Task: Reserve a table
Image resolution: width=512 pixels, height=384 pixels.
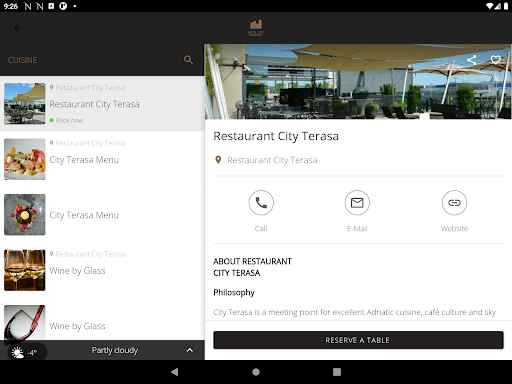Action: [x=358, y=340]
